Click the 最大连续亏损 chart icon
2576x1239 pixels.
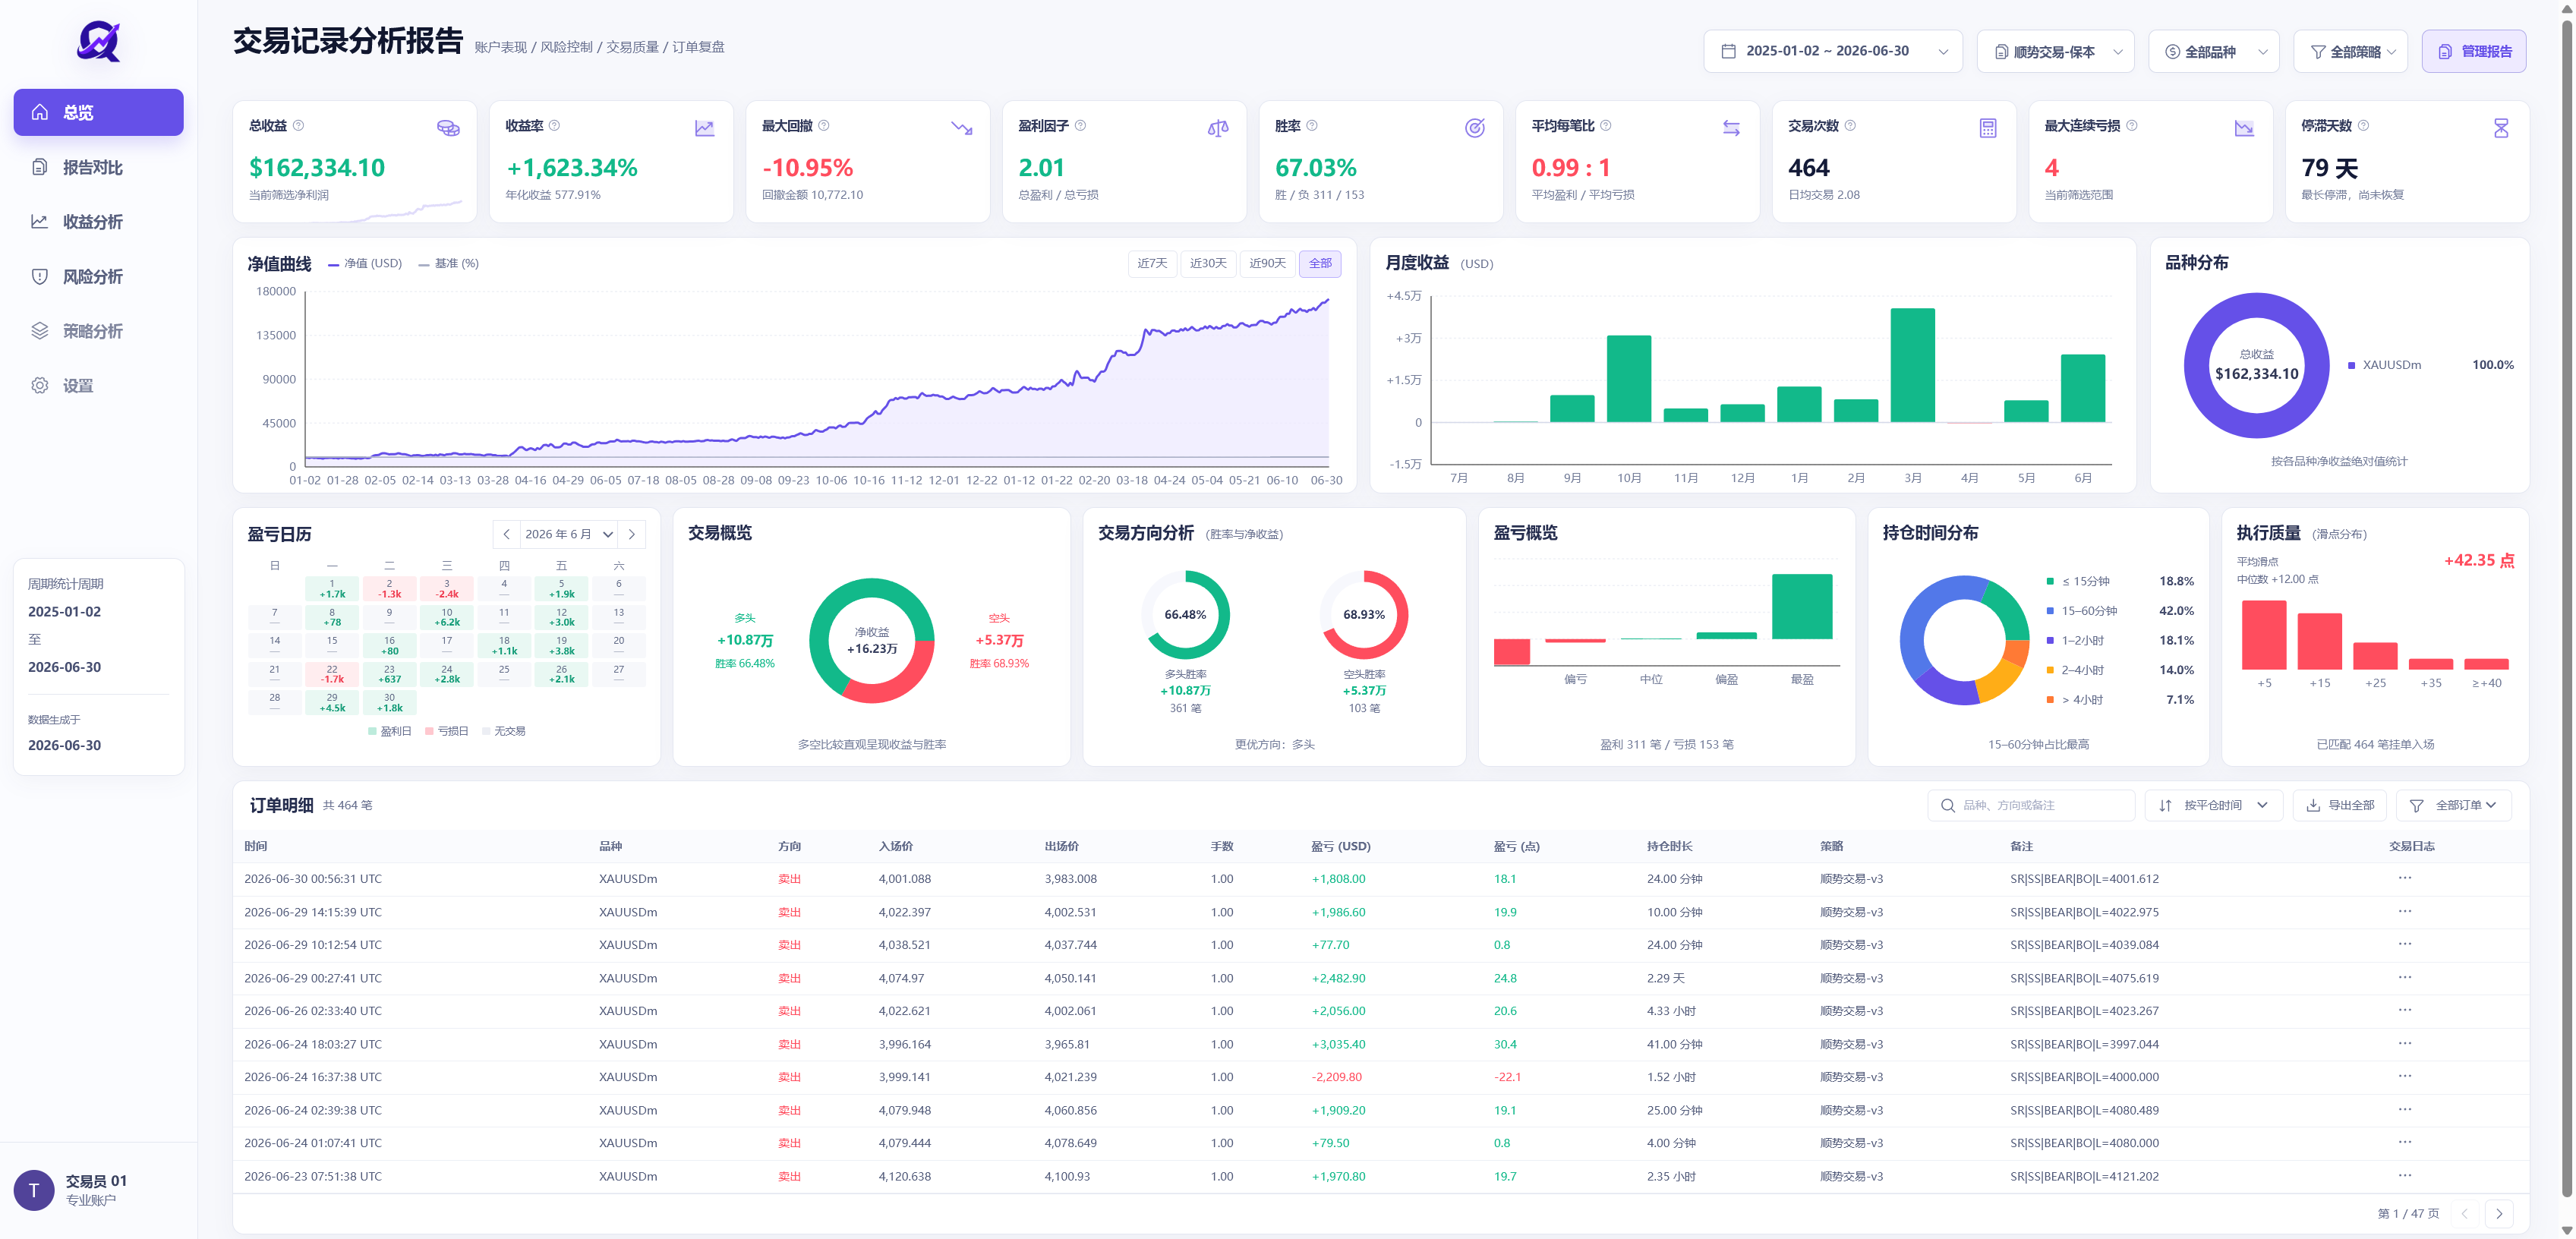pyautogui.click(x=2244, y=128)
